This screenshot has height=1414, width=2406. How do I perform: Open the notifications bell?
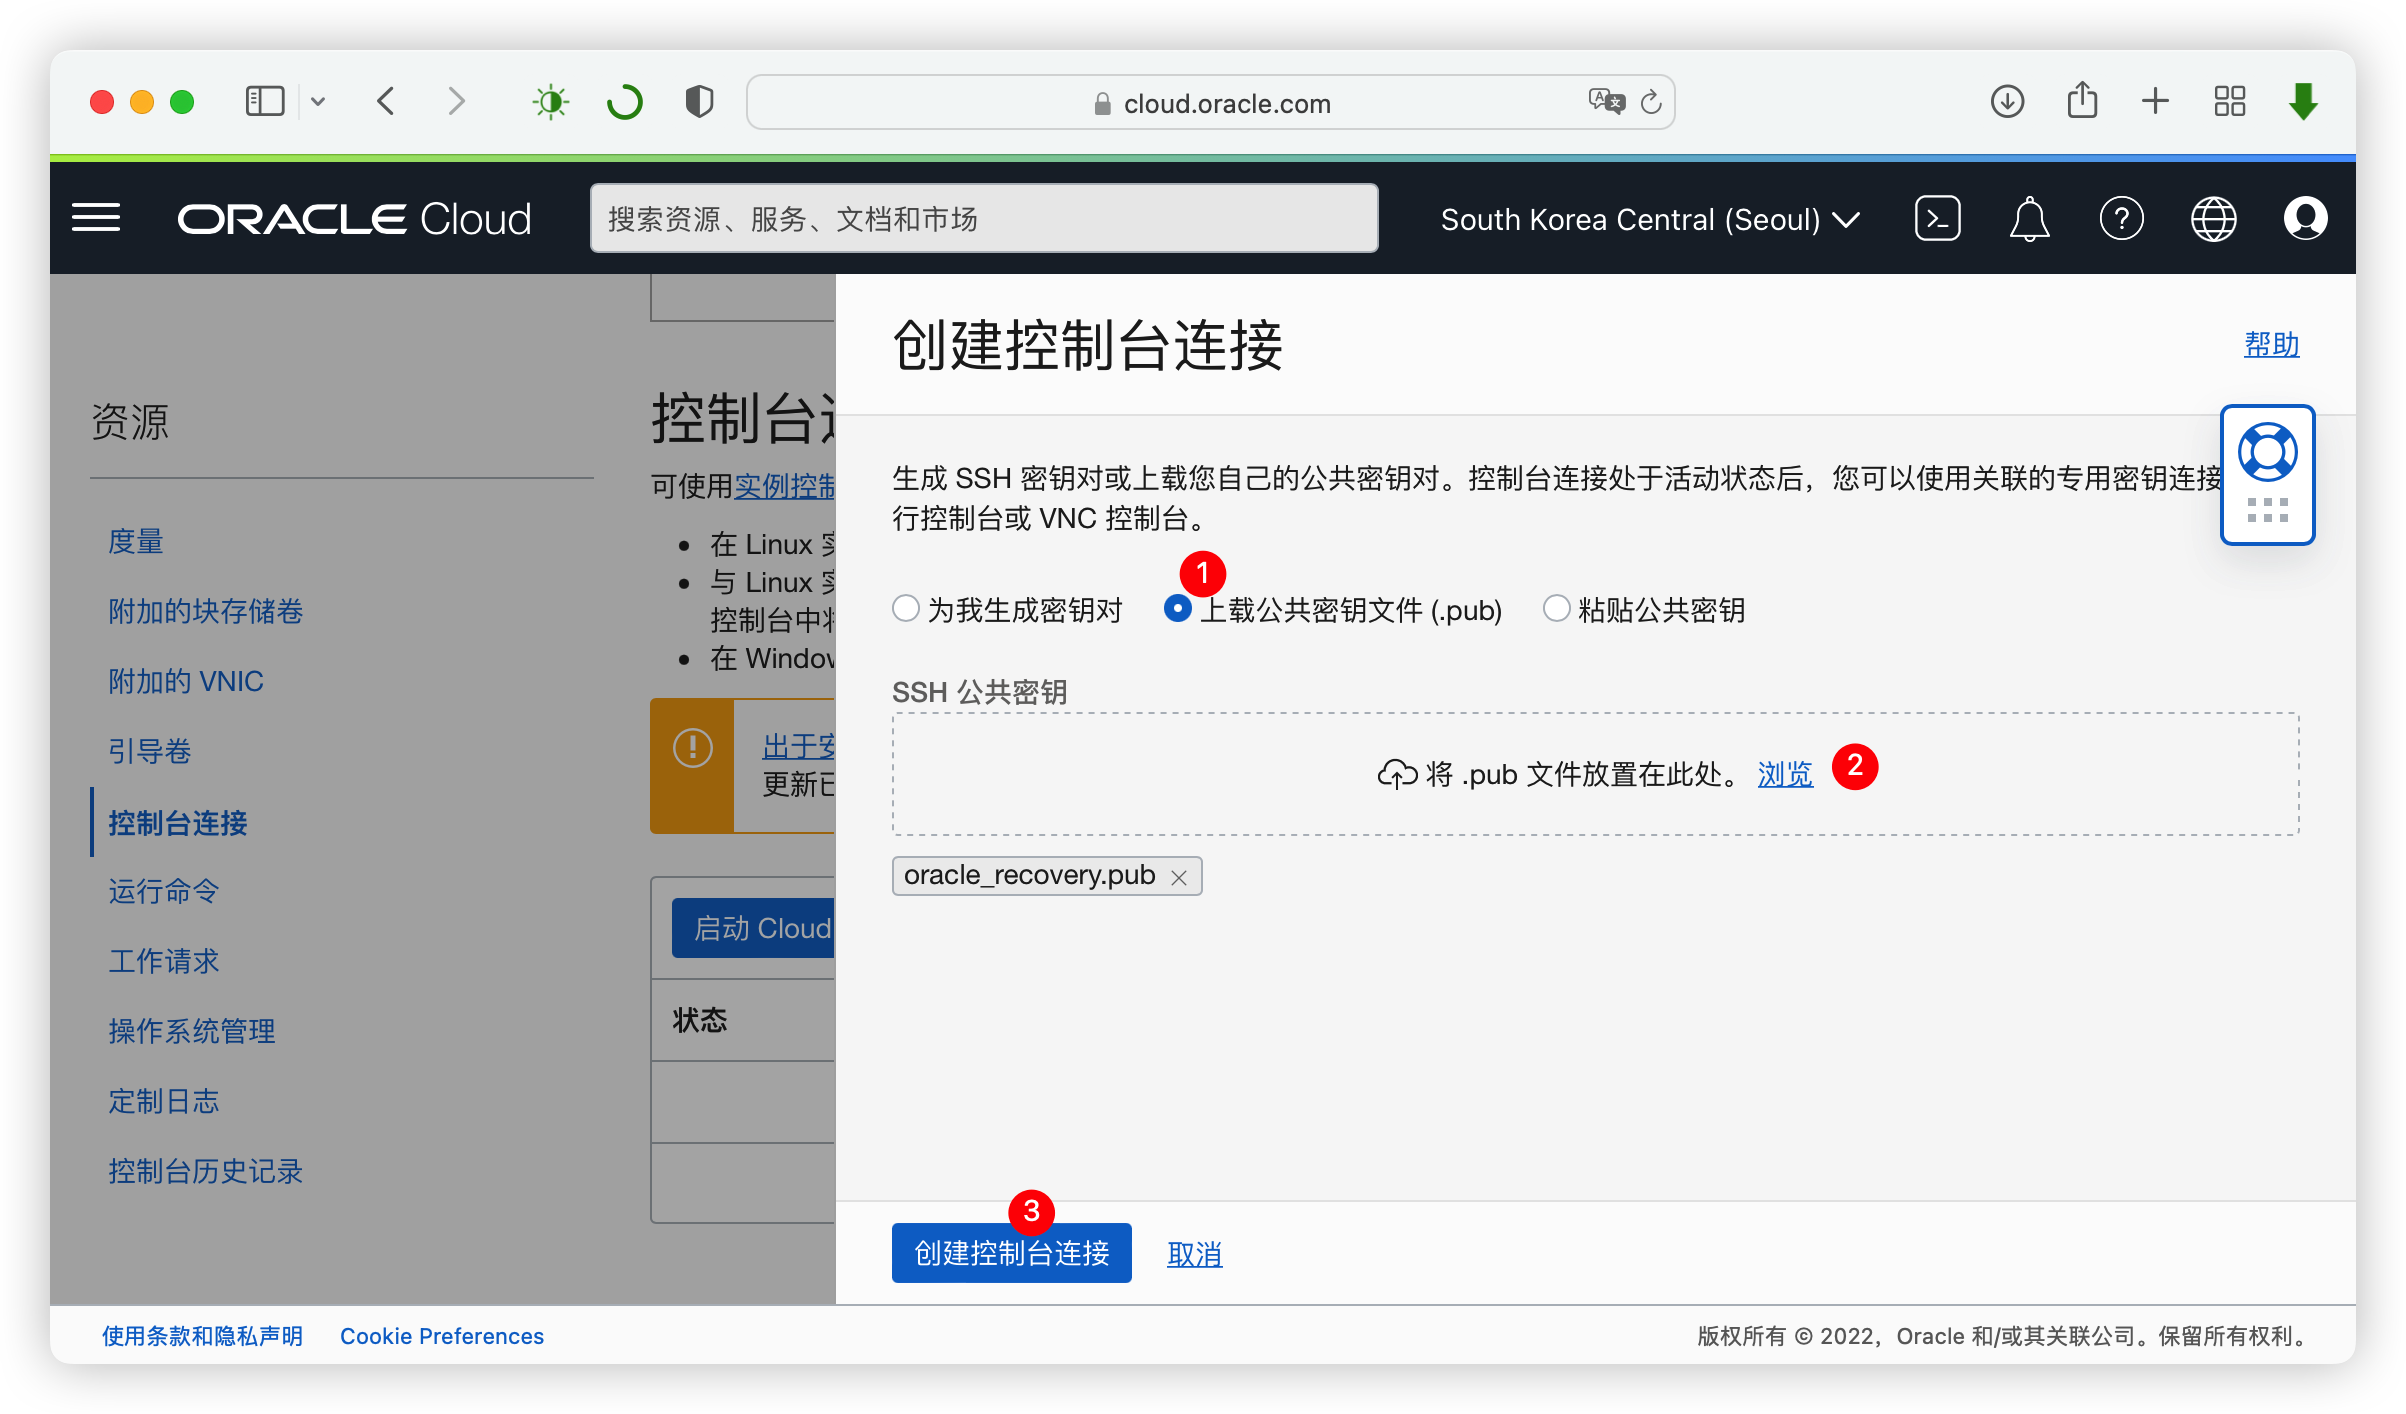(x=2029, y=218)
